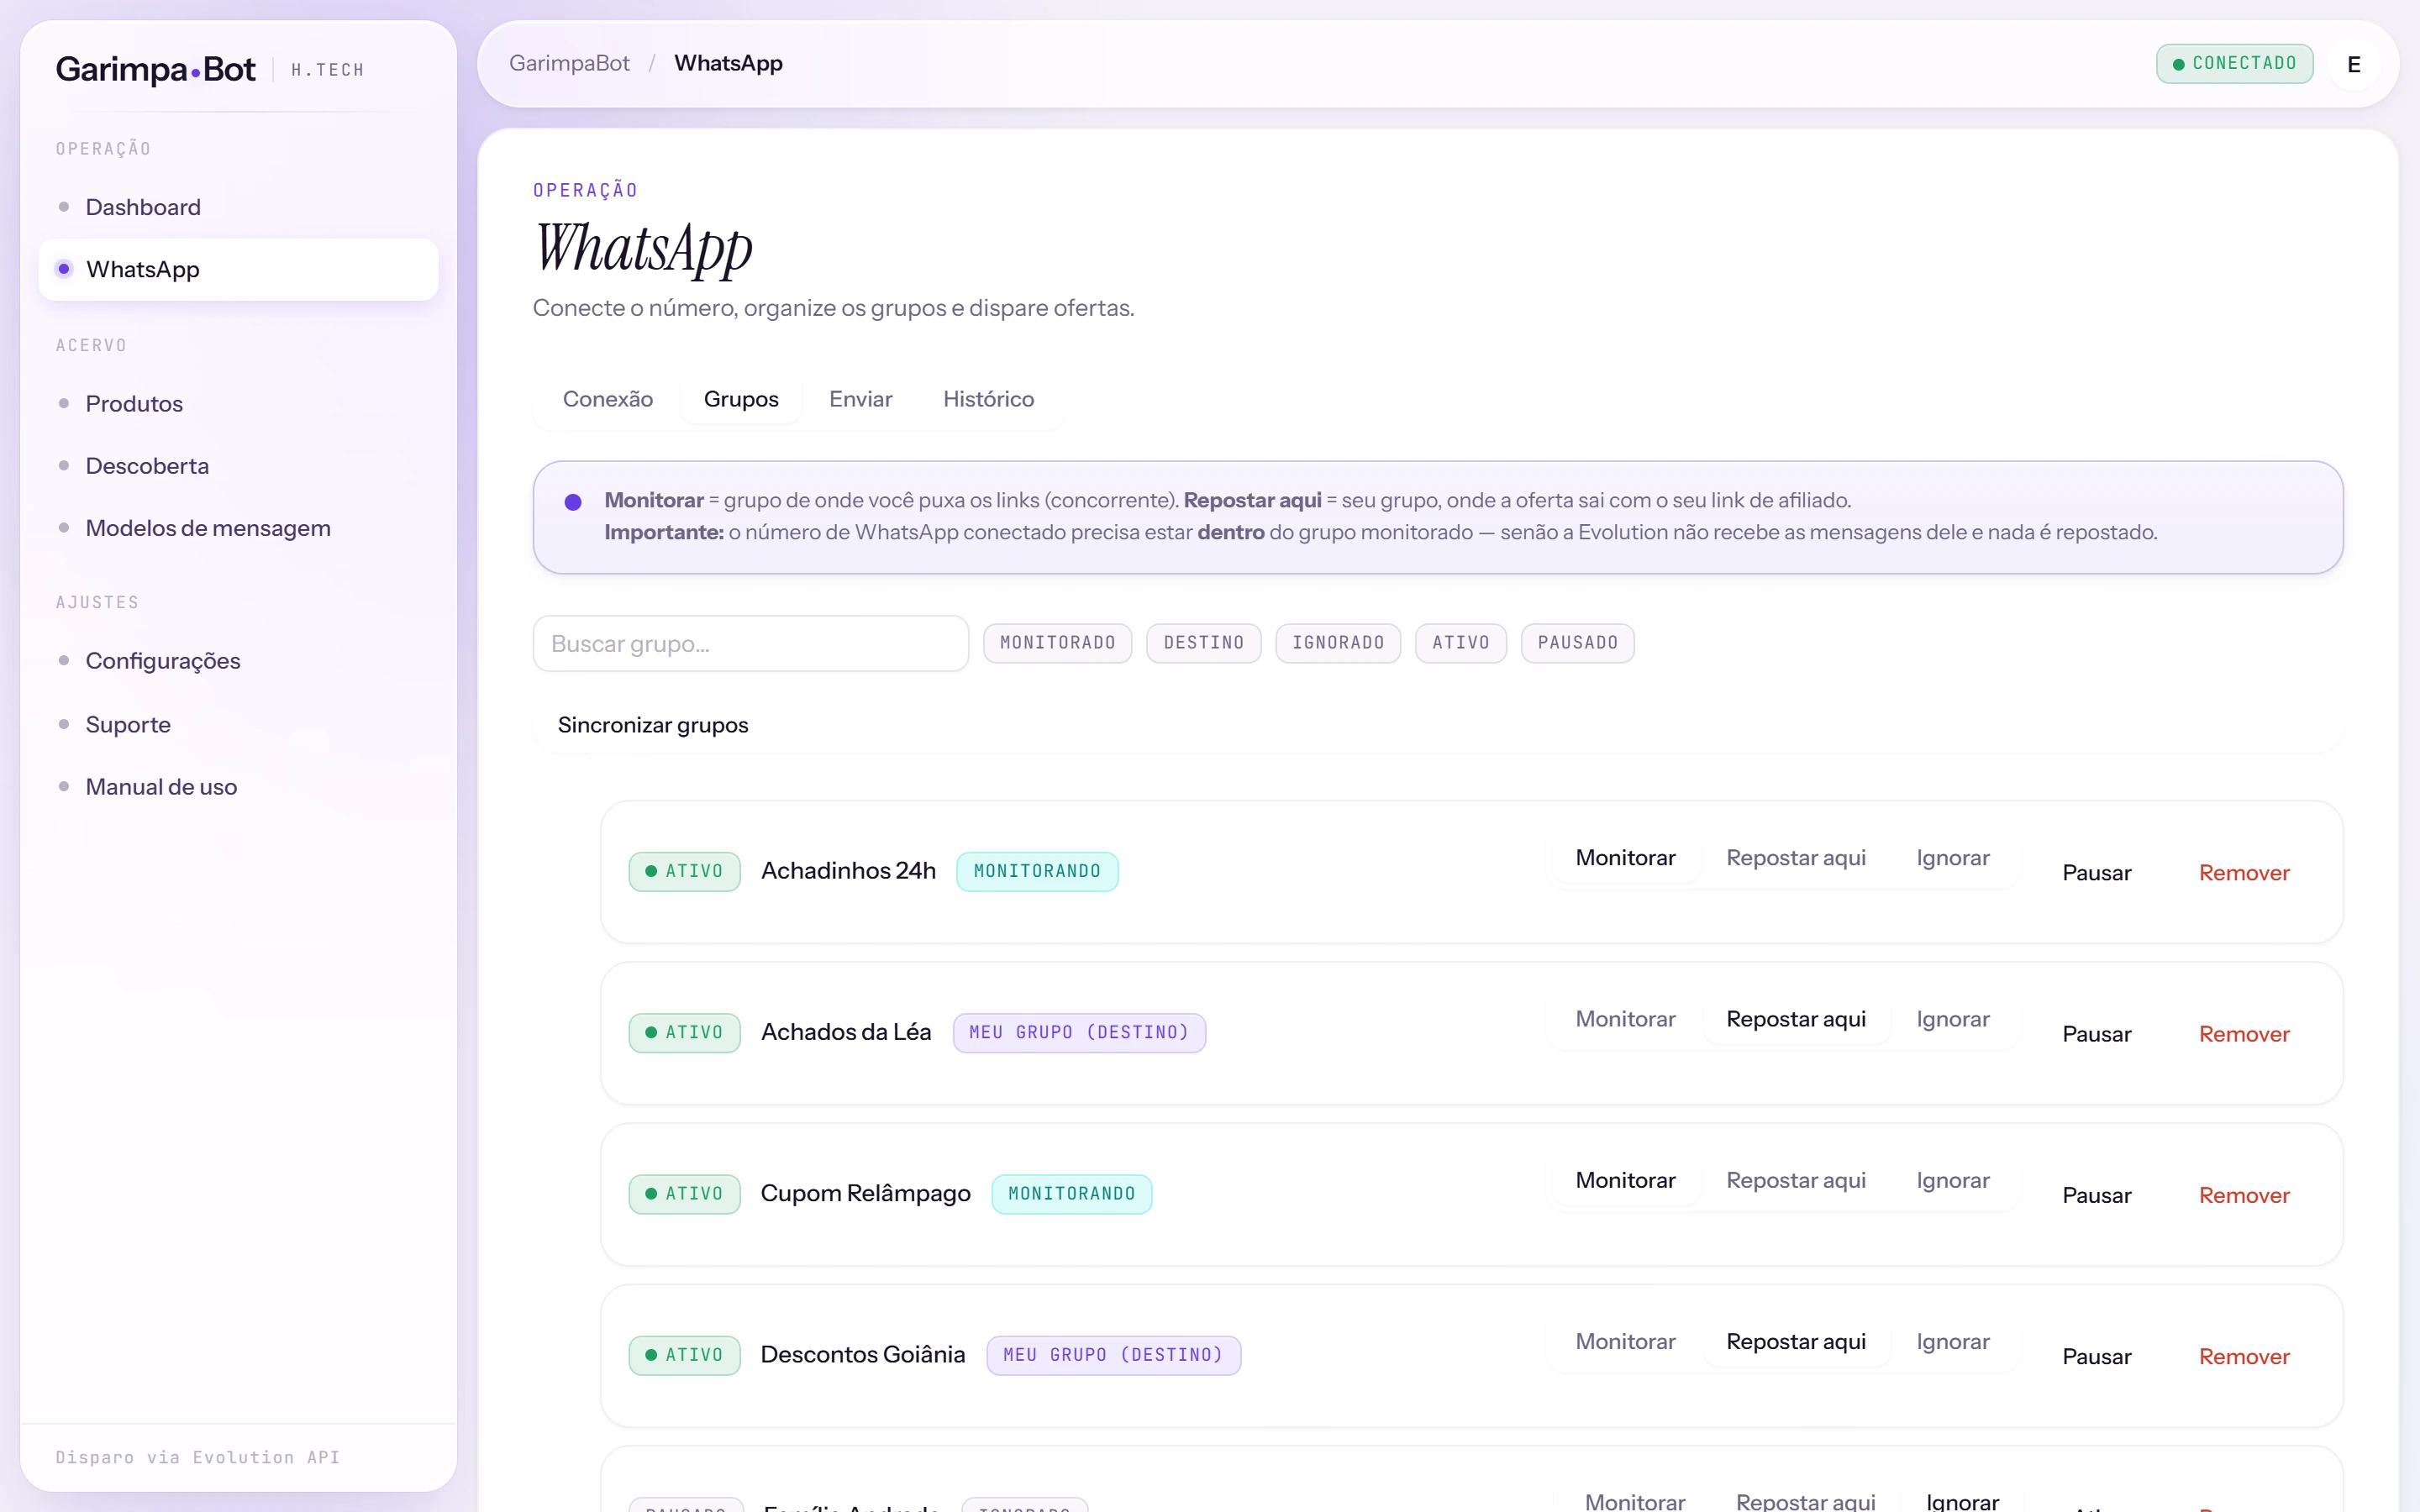The width and height of the screenshot is (2420, 1512).
Task: Pause the Achados da Léa group
Action: coord(2096,1034)
